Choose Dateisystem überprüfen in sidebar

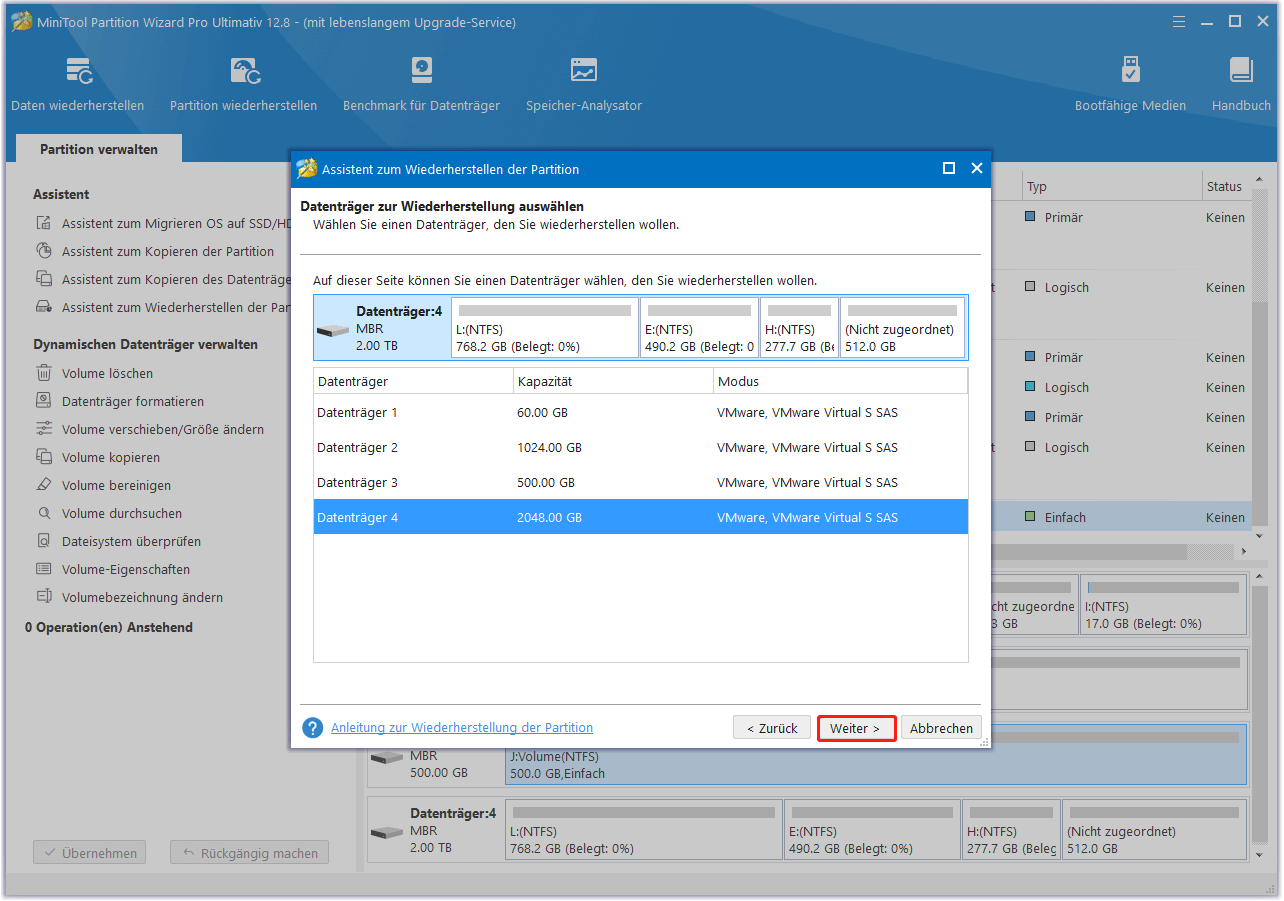click(x=118, y=542)
